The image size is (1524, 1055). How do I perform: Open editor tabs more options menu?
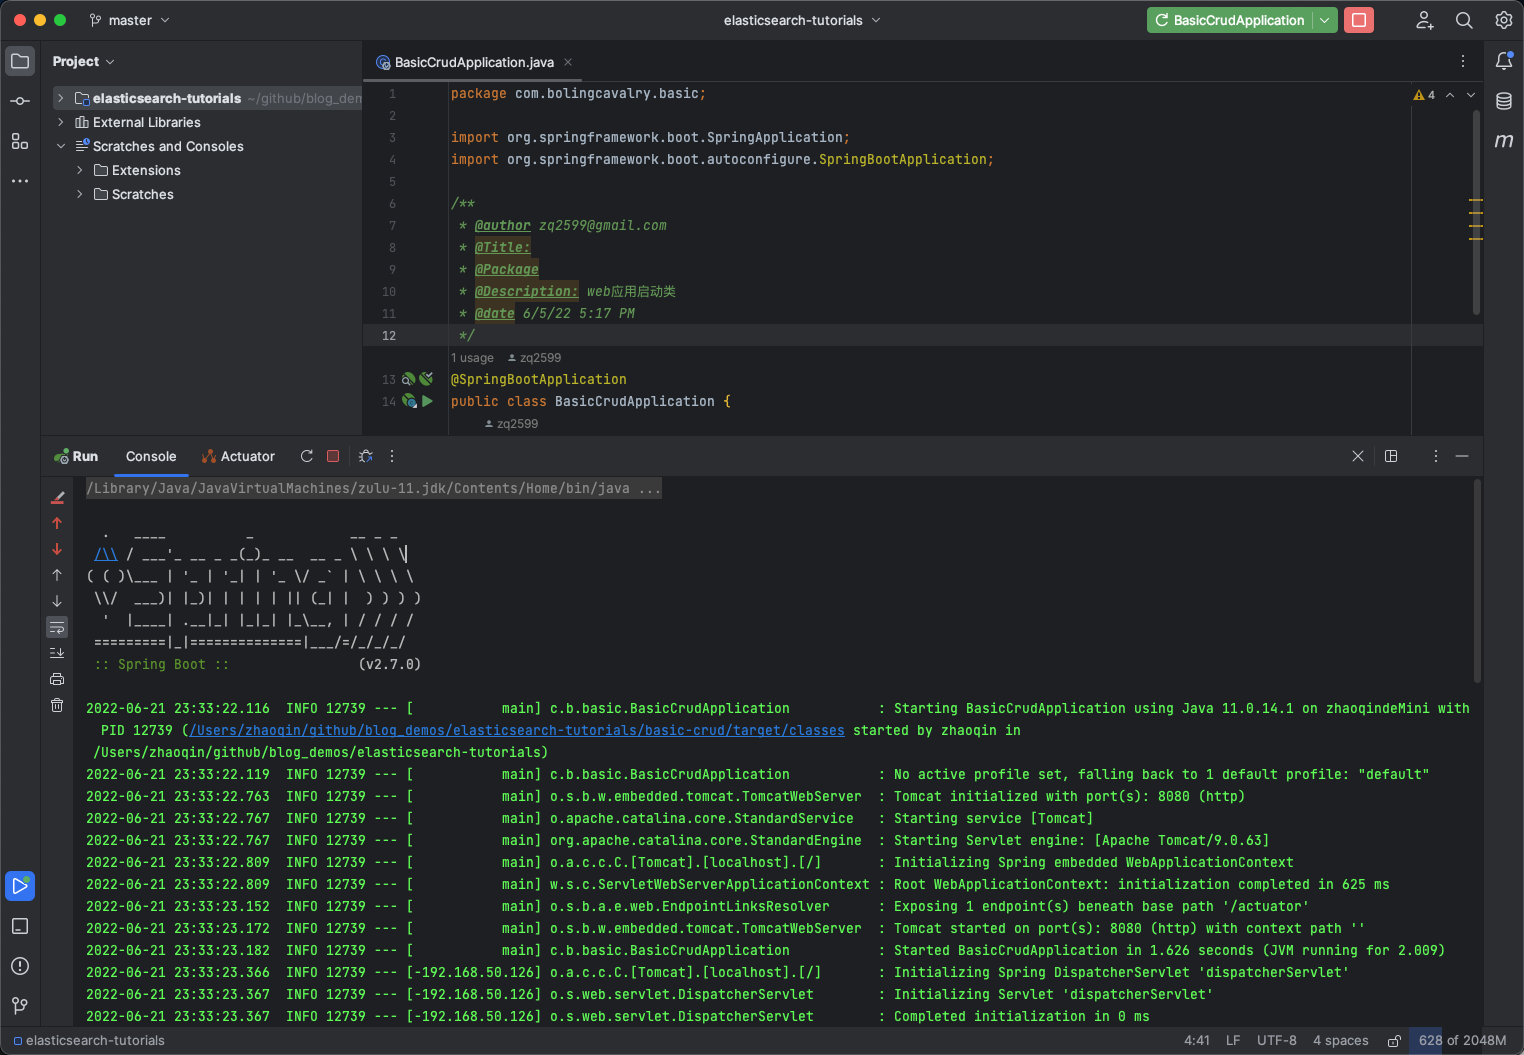[1463, 61]
